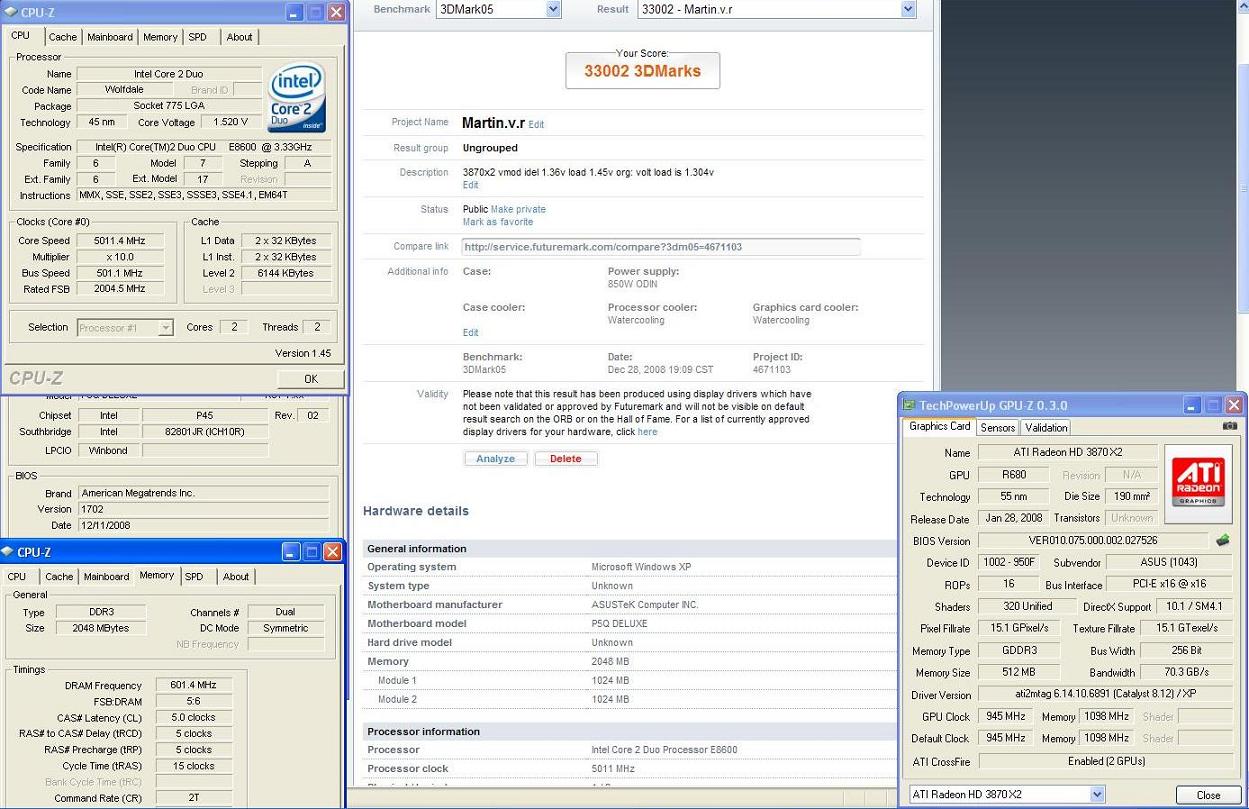Minimize the GPU-Z window
Screen dimensions: 1249x809
[x=1192, y=405]
